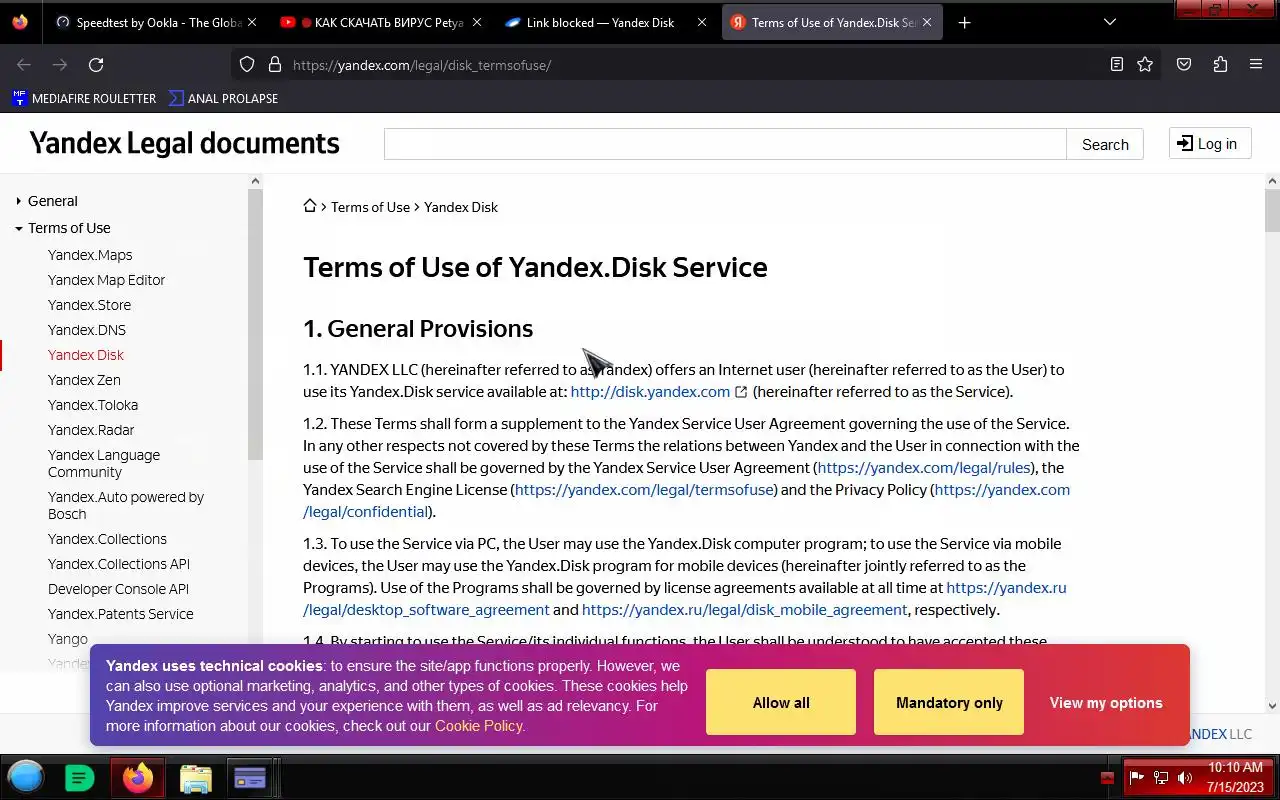Open the Cookie Policy link

[x=478, y=726]
